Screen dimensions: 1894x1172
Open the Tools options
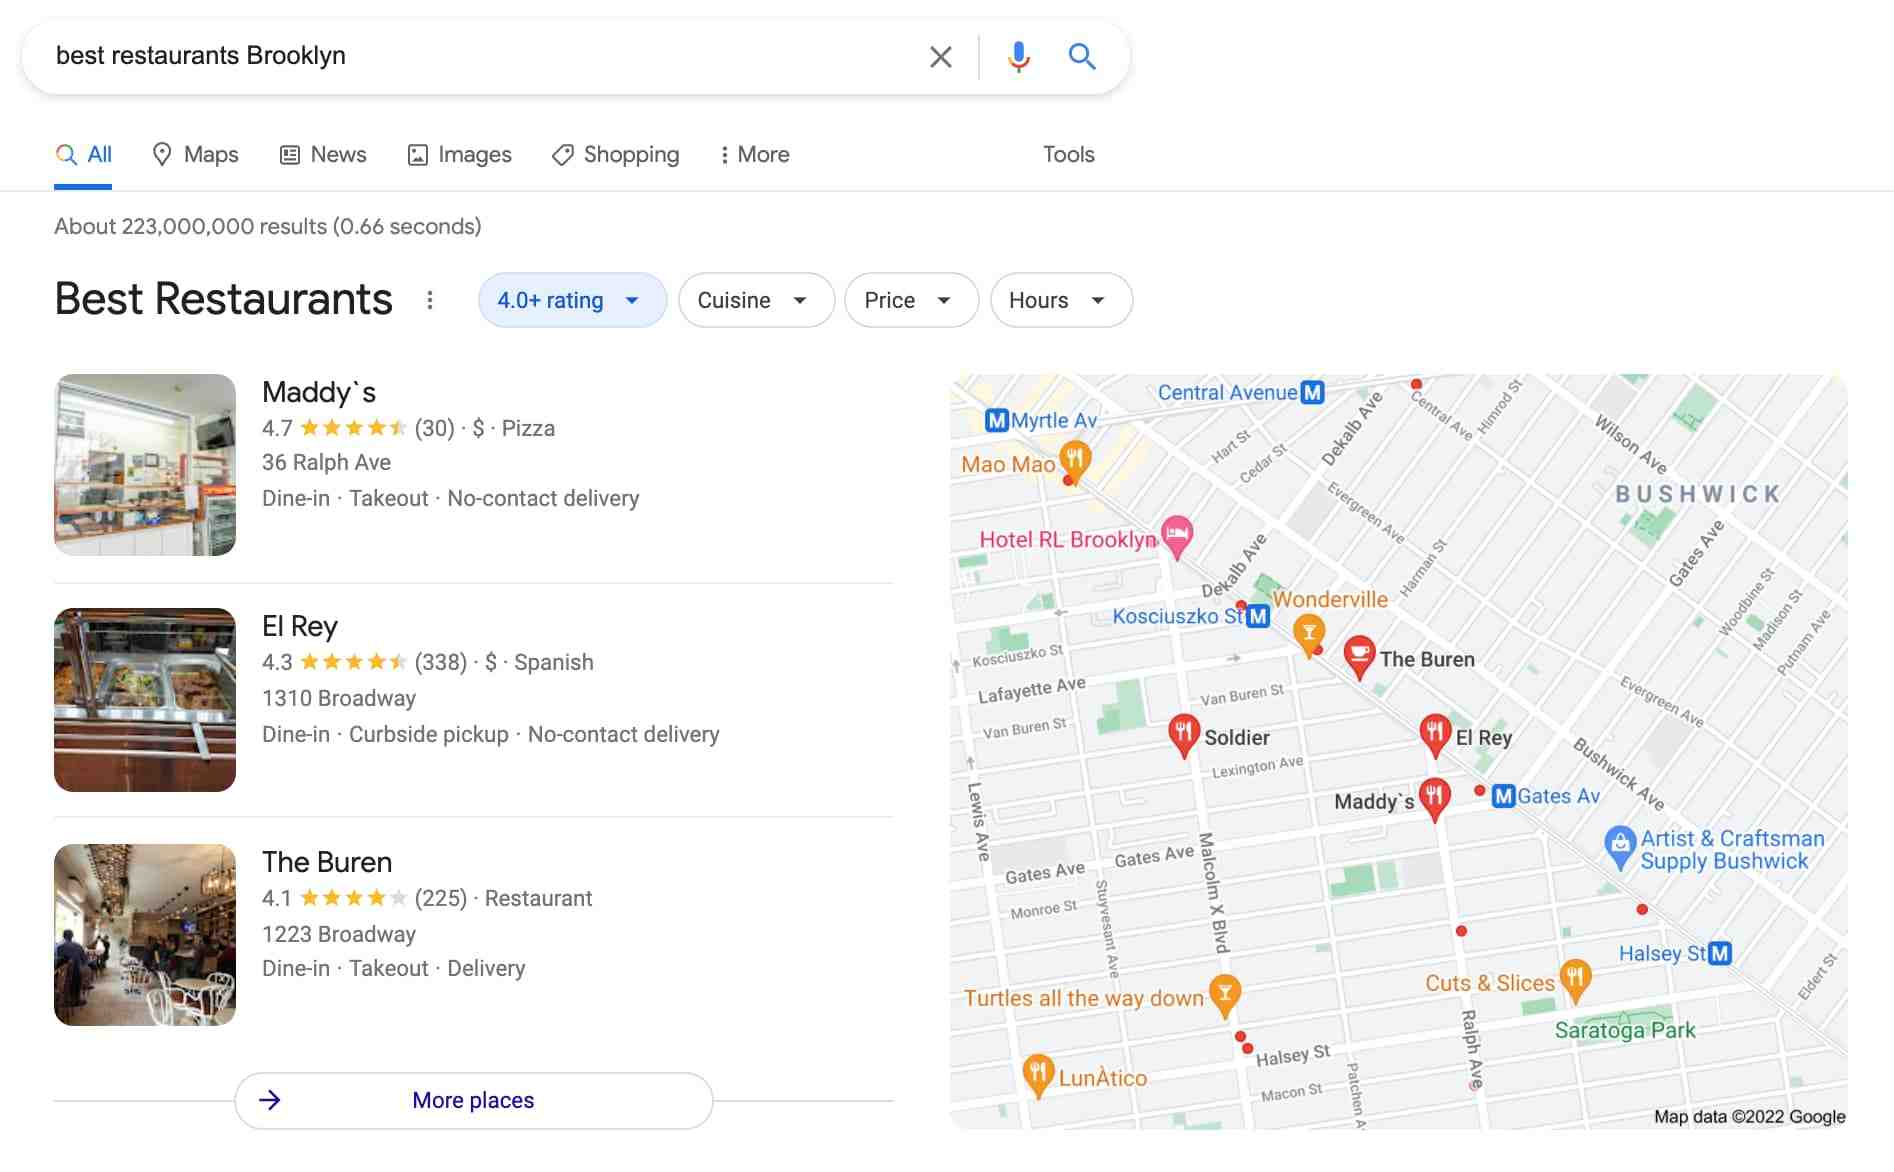pos(1068,154)
